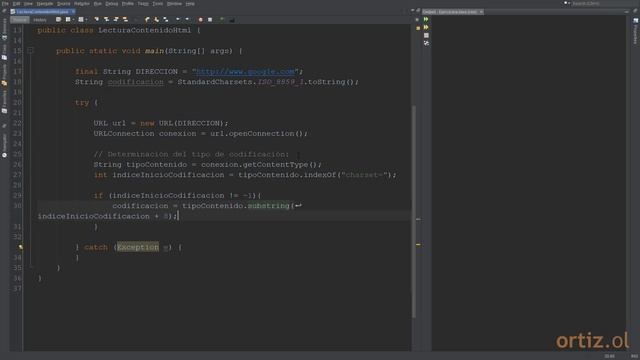The width and height of the screenshot is (640, 360).
Task: Open the Navigator sidebar tab
Action: [x=4, y=145]
